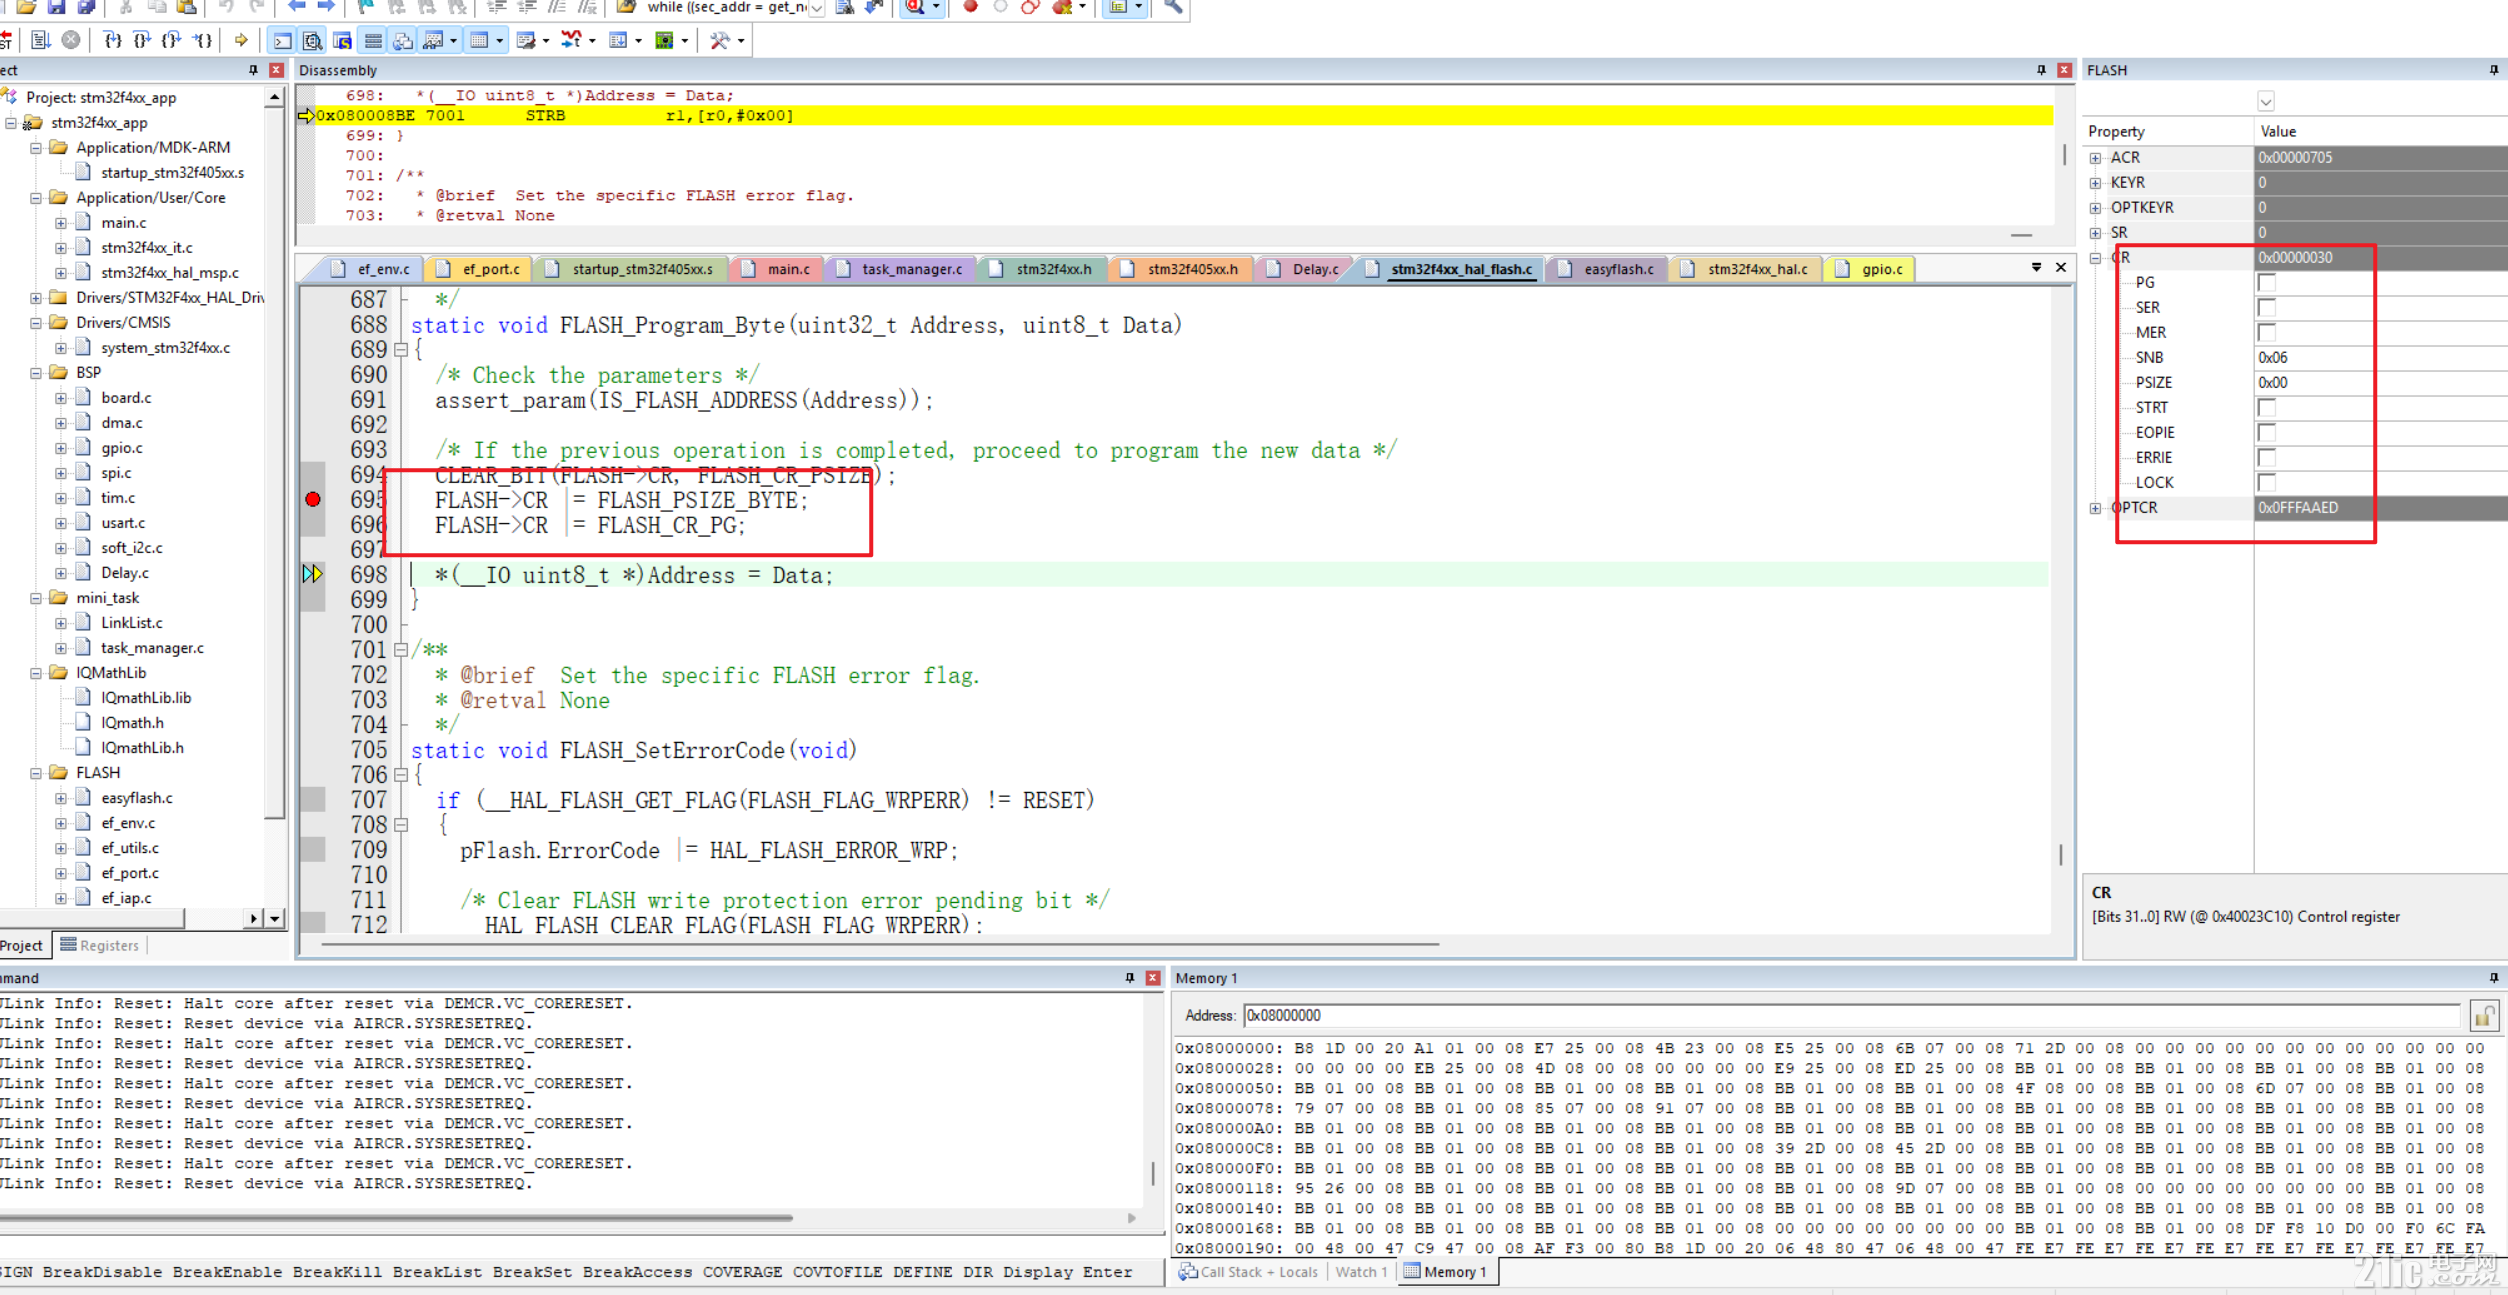Toggle the Registers Window toolbar icon
The image size is (2508, 1295).
(x=373, y=40)
